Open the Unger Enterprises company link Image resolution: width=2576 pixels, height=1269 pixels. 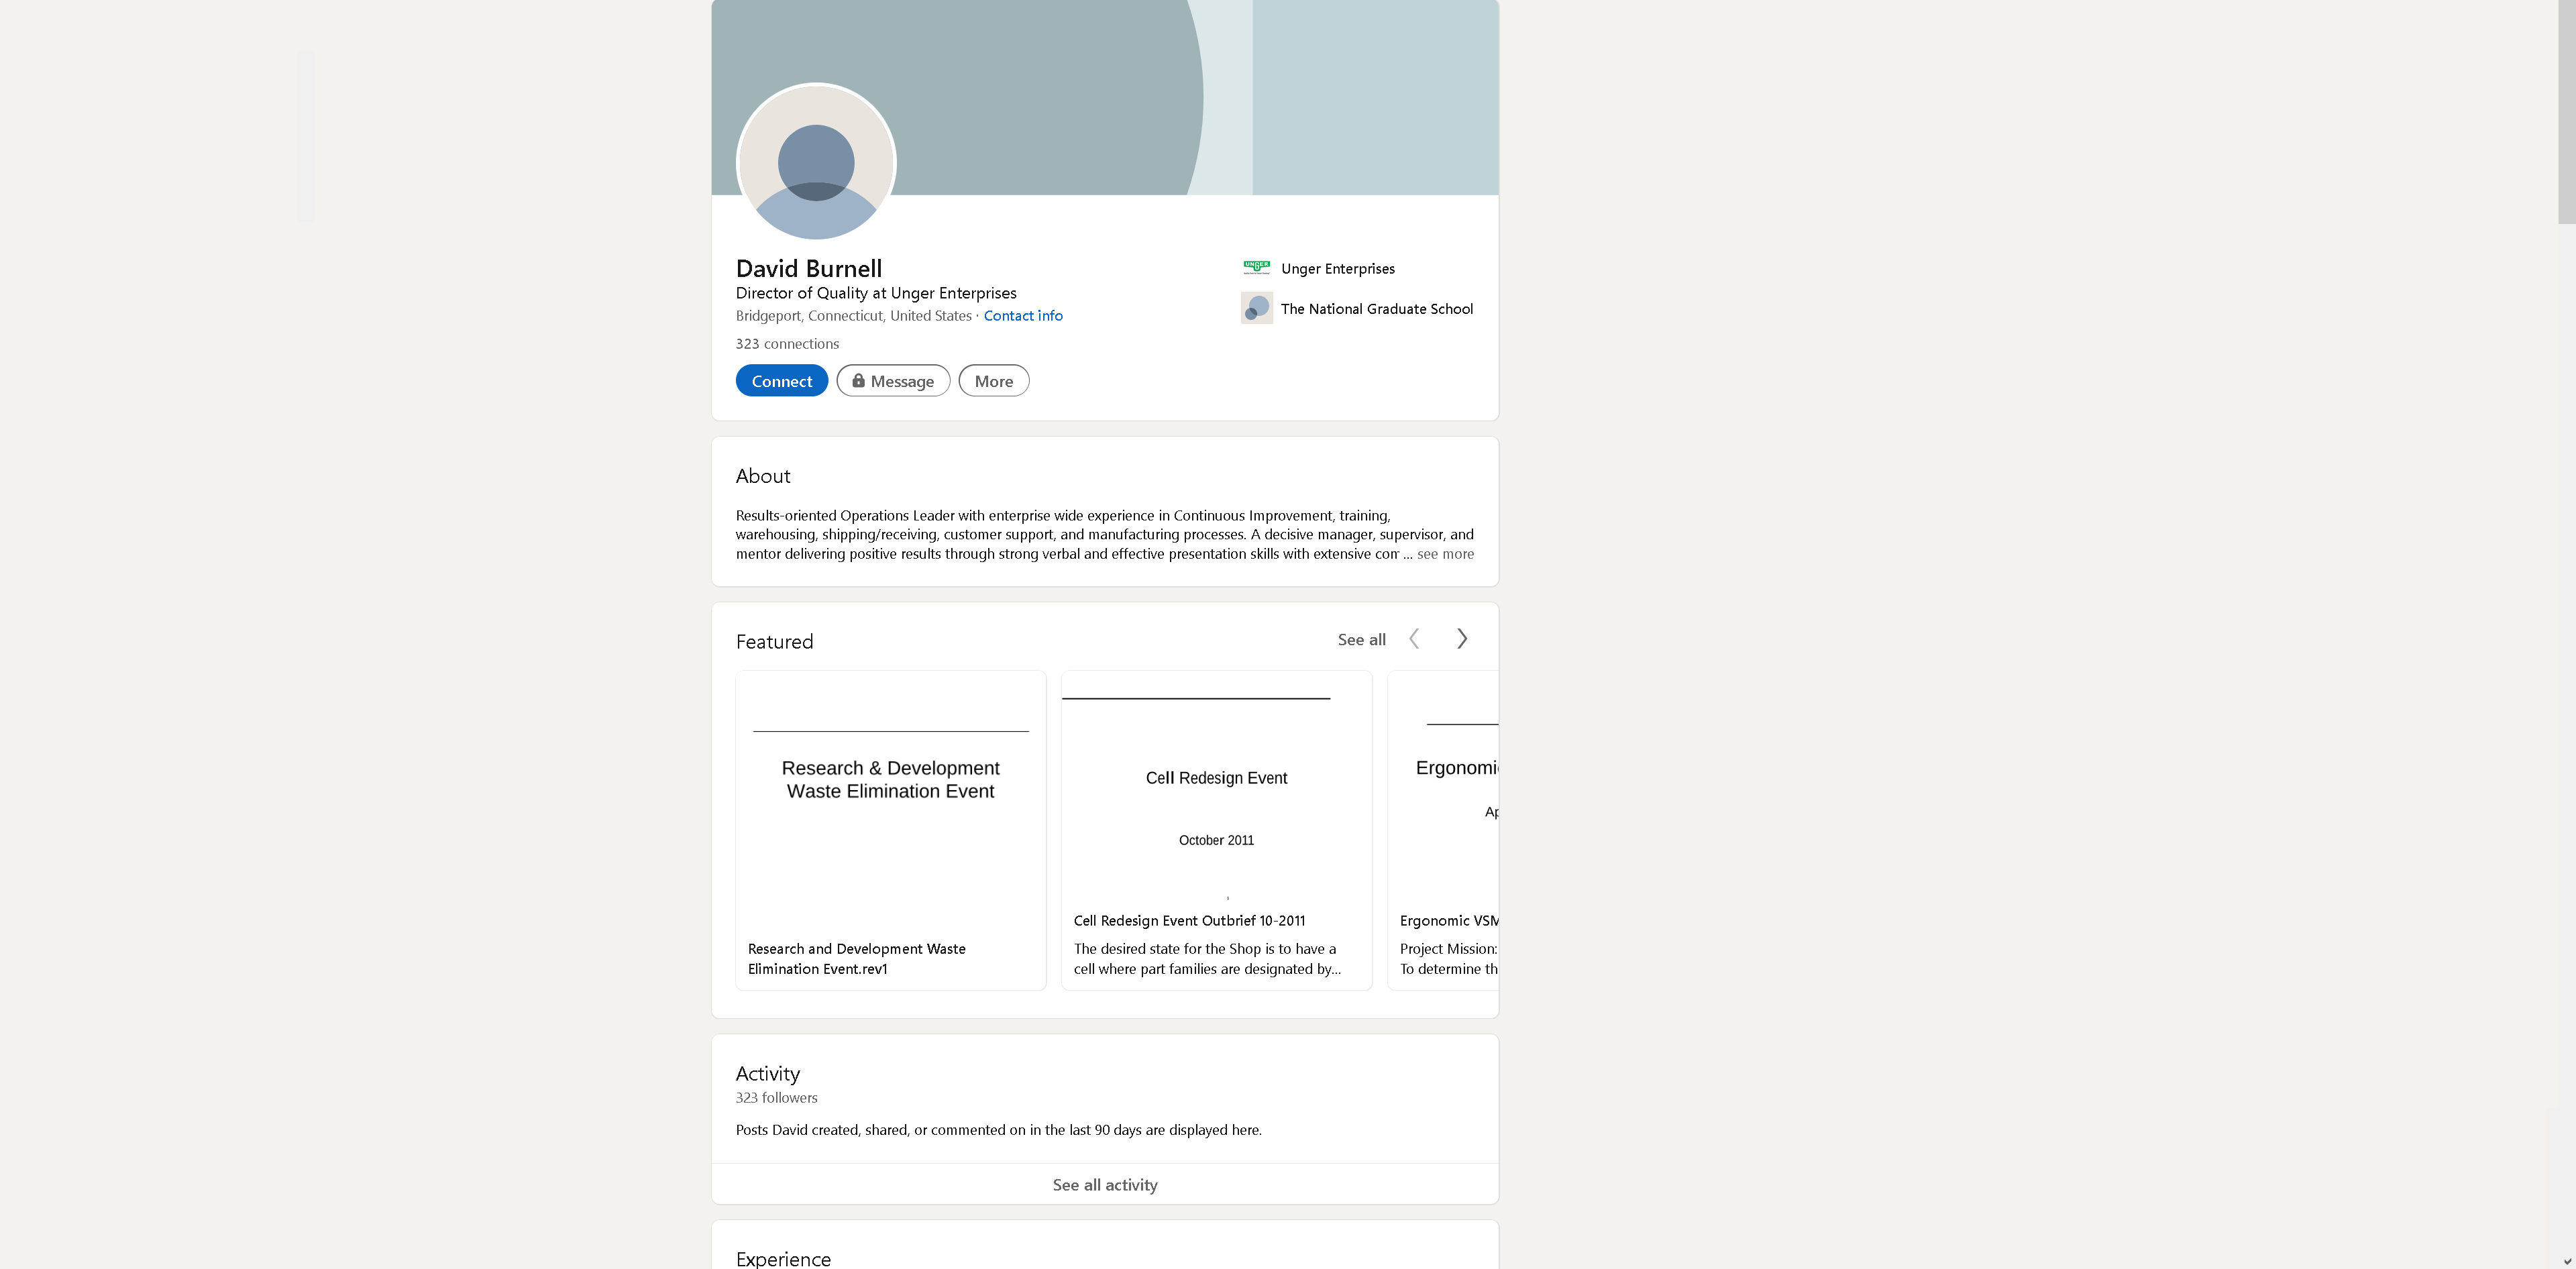[x=1337, y=269]
